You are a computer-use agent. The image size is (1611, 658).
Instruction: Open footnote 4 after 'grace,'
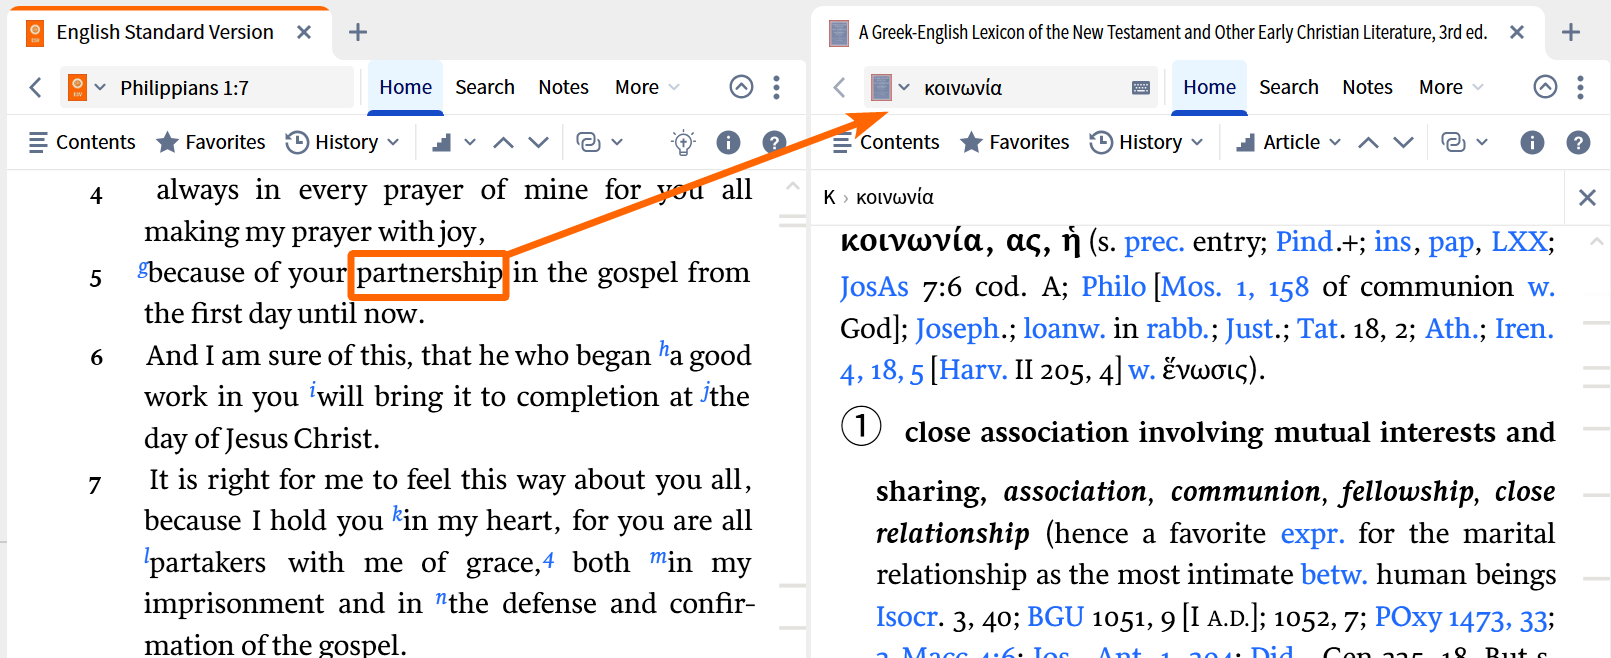point(548,561)
